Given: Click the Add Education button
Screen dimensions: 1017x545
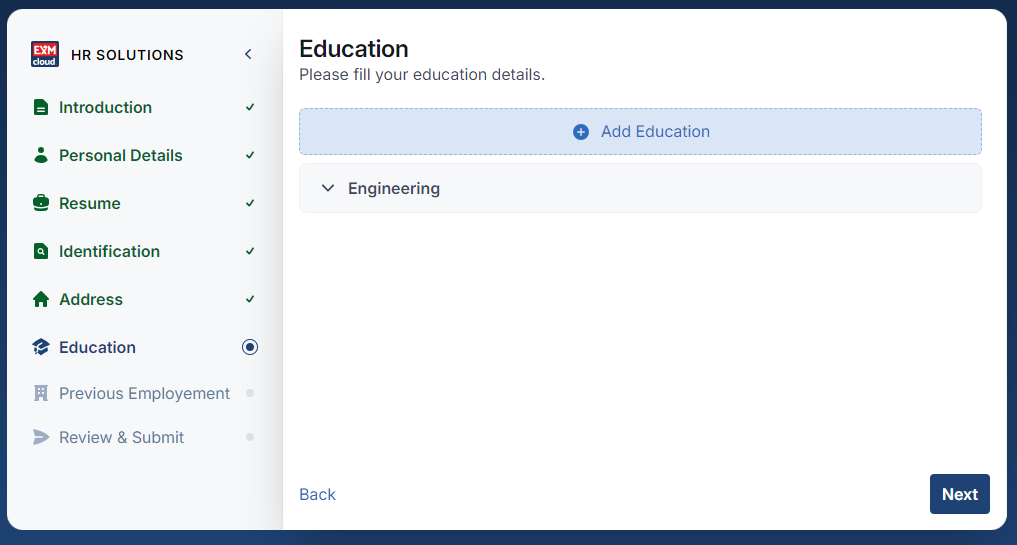Looking at the screenshot, I should click(640, 132).
